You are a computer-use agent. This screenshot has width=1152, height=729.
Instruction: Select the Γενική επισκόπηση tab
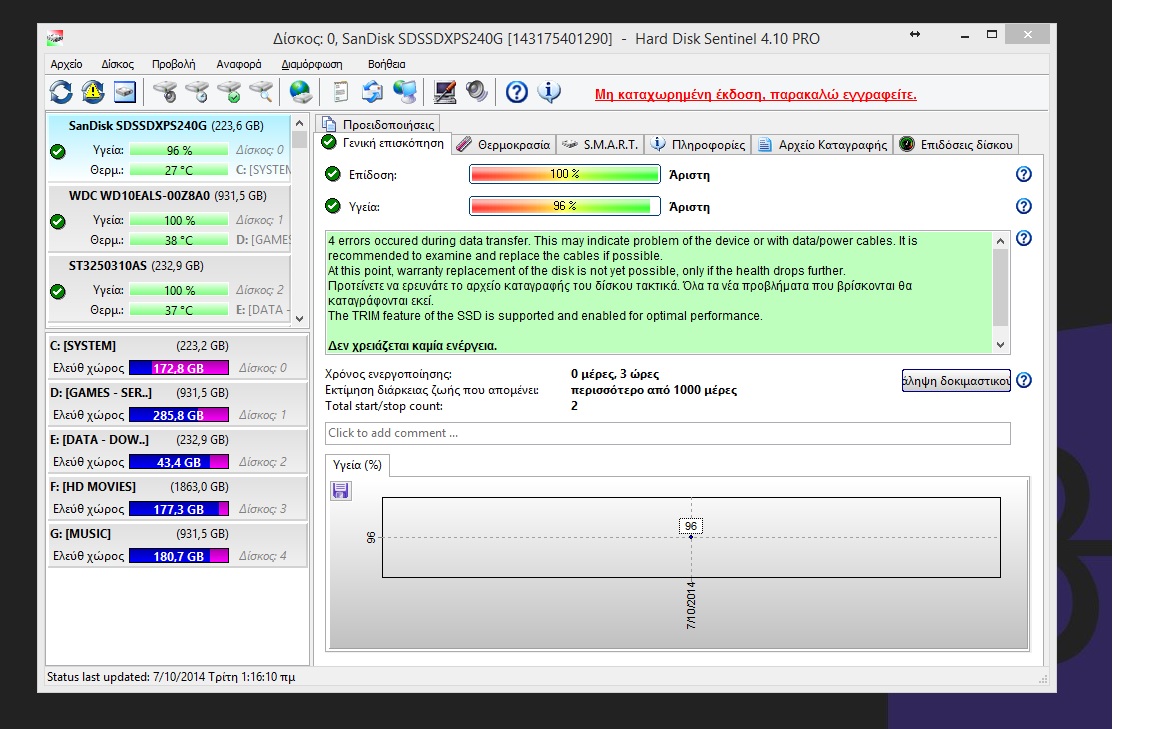384,143
